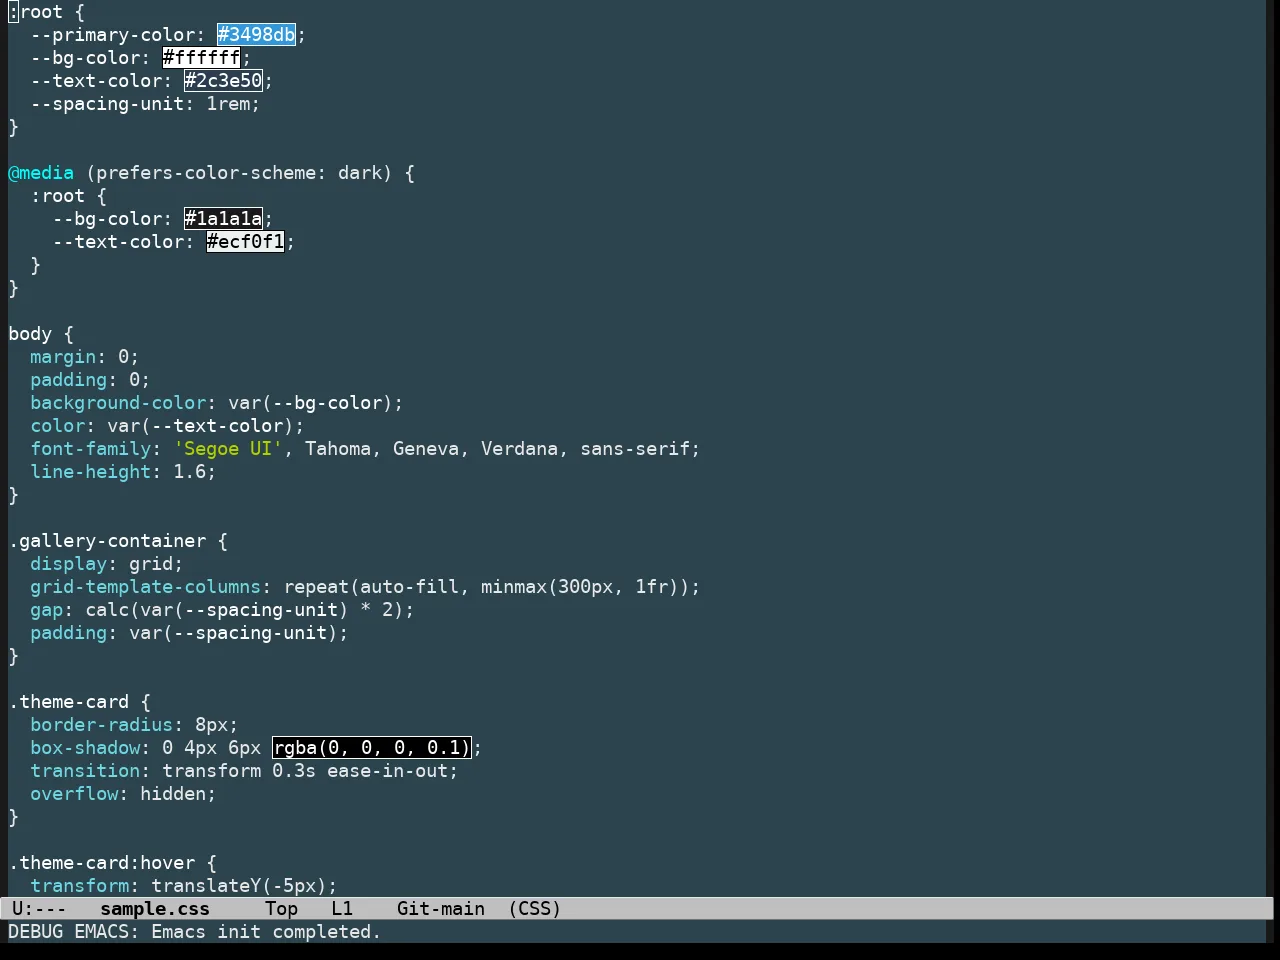Place cursor on 'body {' selector
This screenshot has width=1280, height=960.
click(x=41, y=334)
